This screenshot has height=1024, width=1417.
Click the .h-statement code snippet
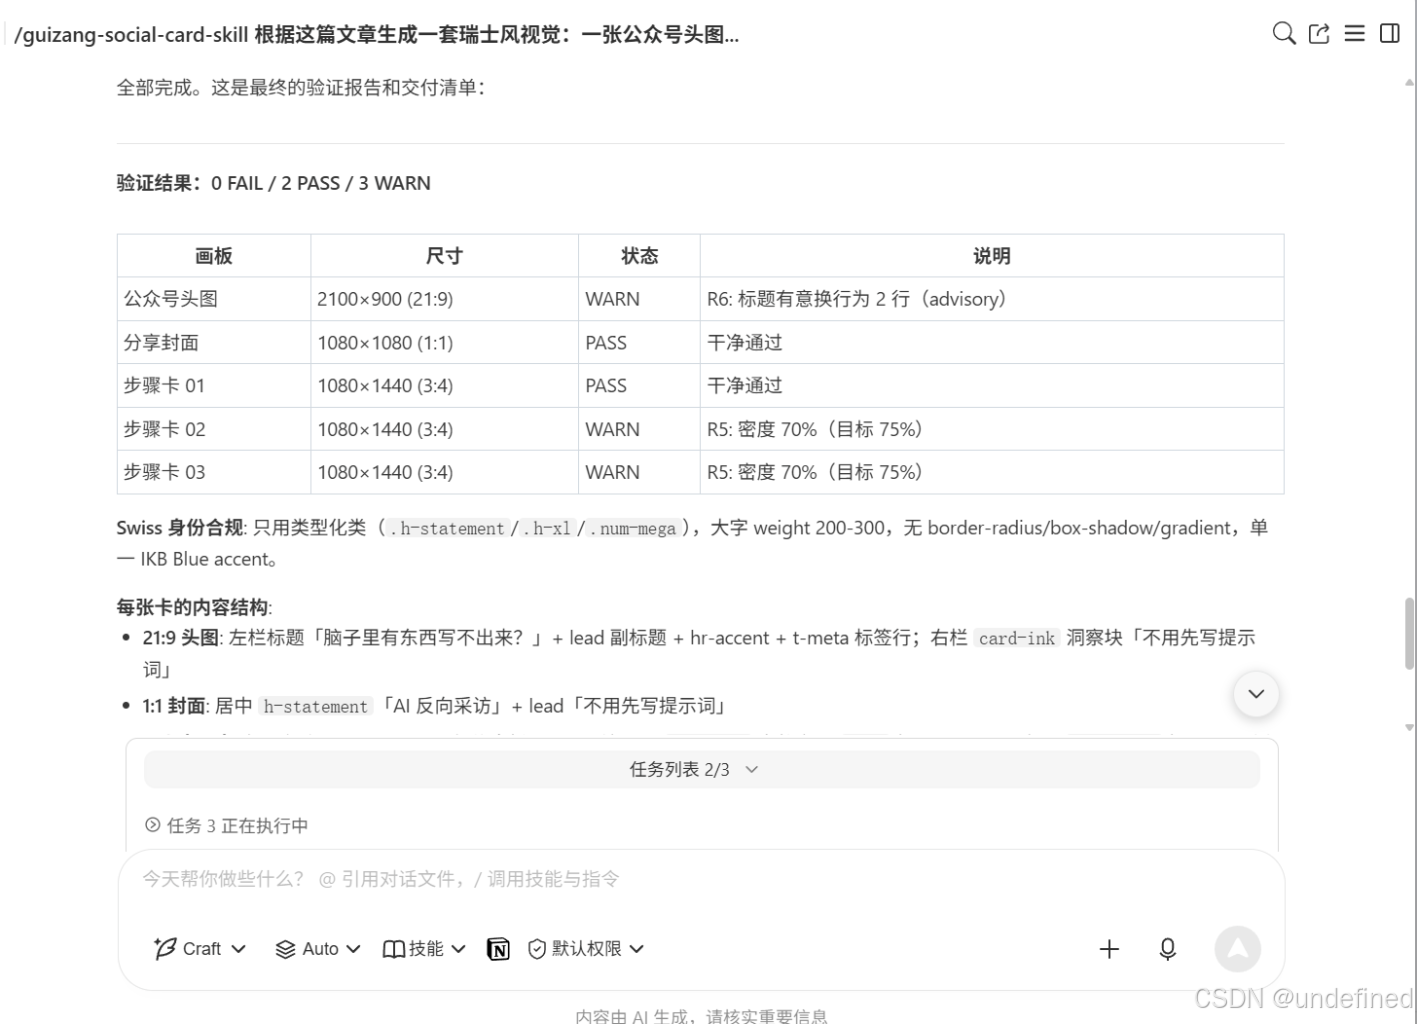coord(446,528)
